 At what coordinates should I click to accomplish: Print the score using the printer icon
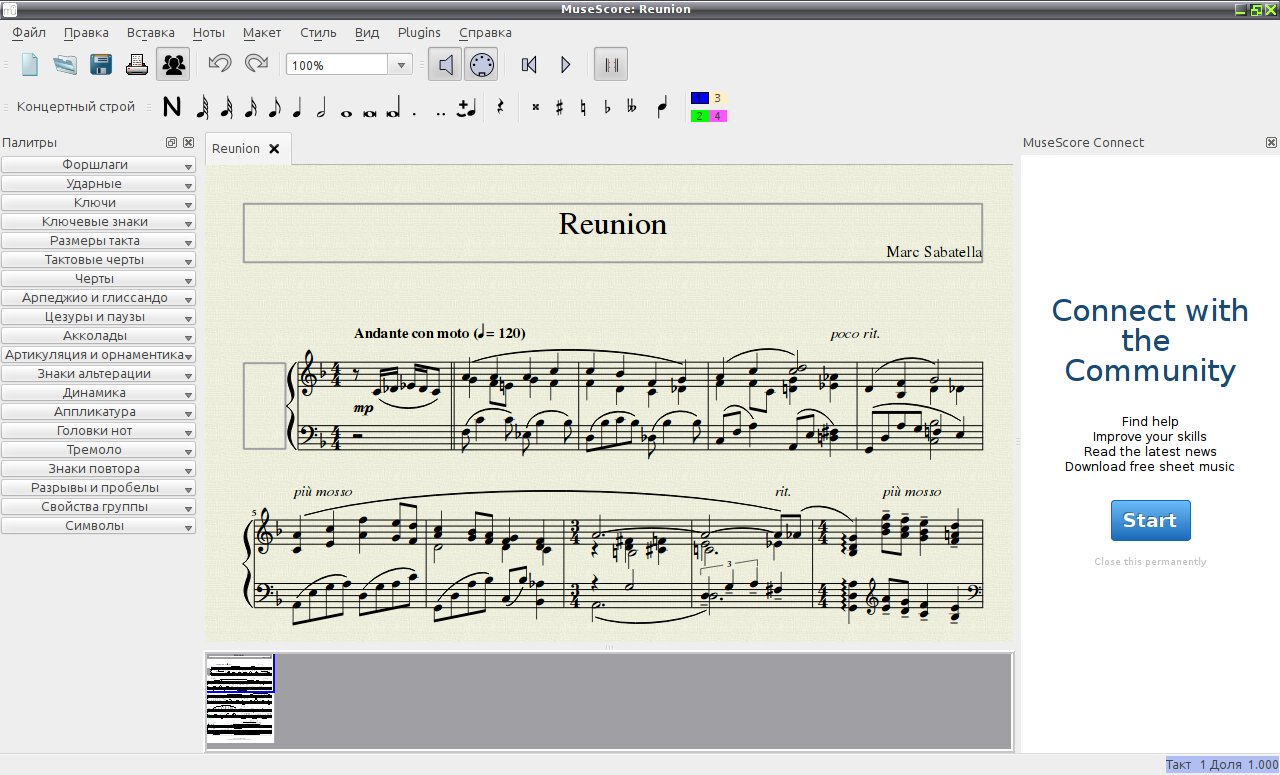click(x=137, y=65)
